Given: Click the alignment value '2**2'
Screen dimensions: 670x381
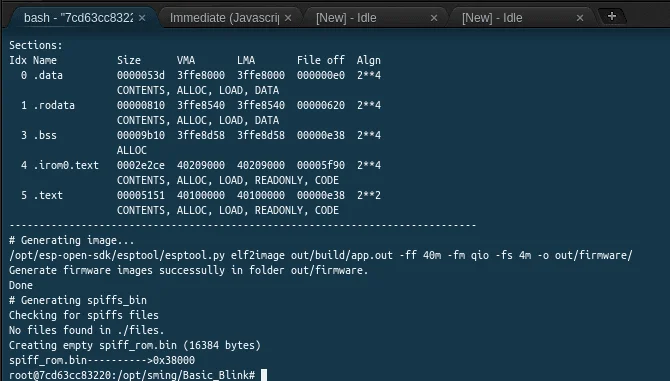Looking at the screenshot, I should [369, 195].
